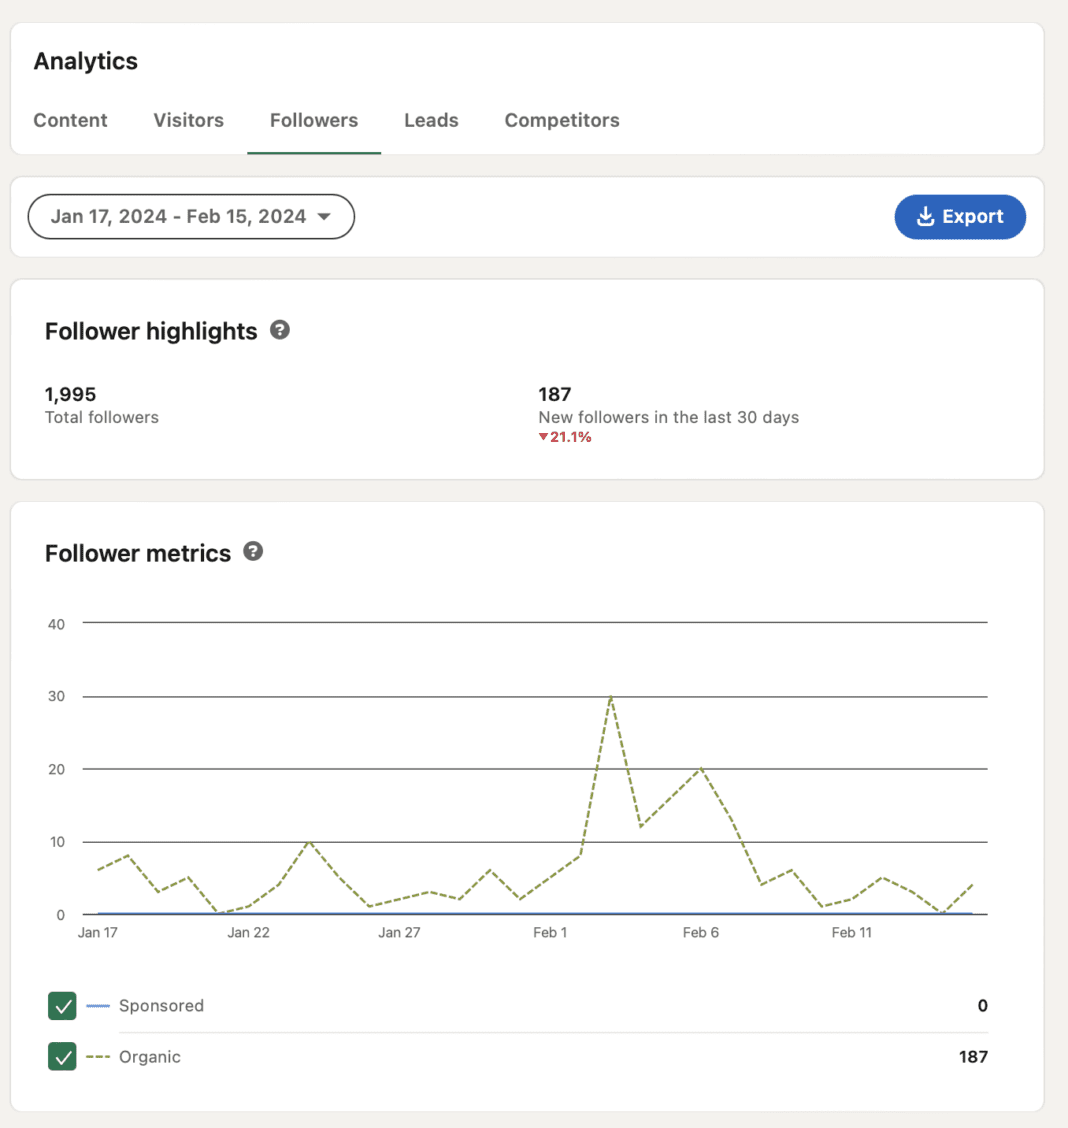
Task: Click the solid Sponsored legend line icon
Action: click(x=98, y=1006)
